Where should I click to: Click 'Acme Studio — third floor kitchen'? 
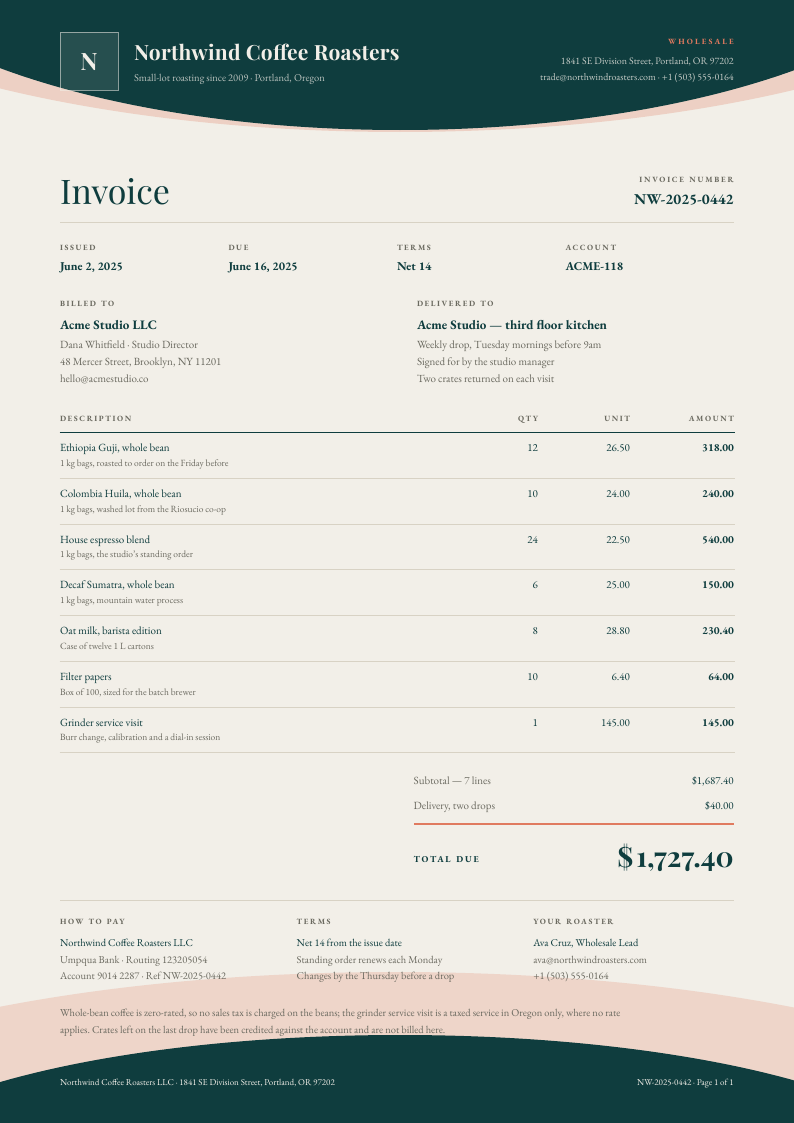[512, 325]
